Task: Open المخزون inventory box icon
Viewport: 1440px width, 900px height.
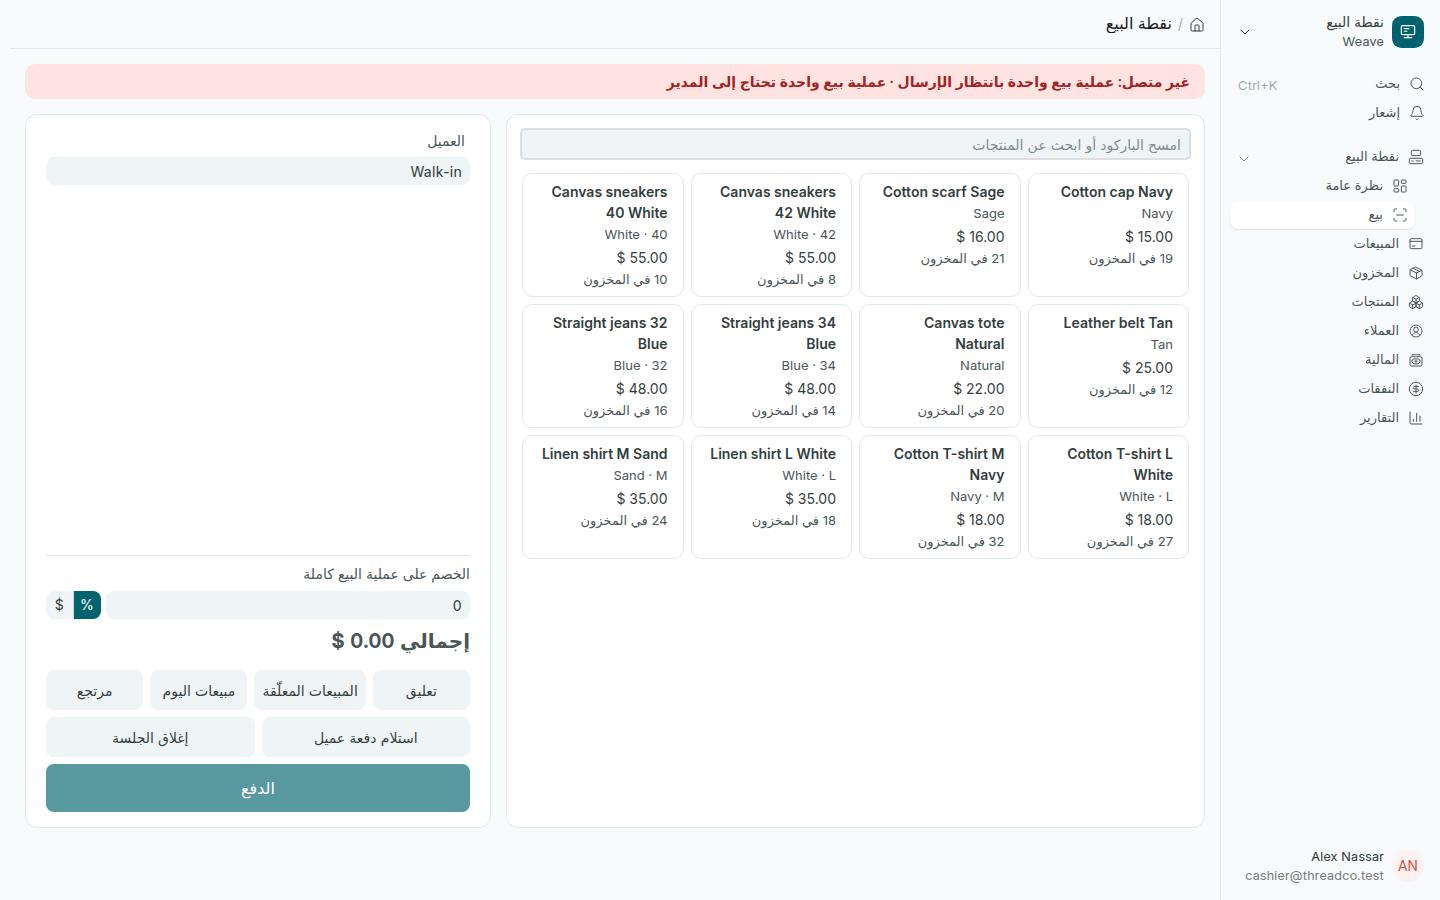Action: coord(1416,273)
